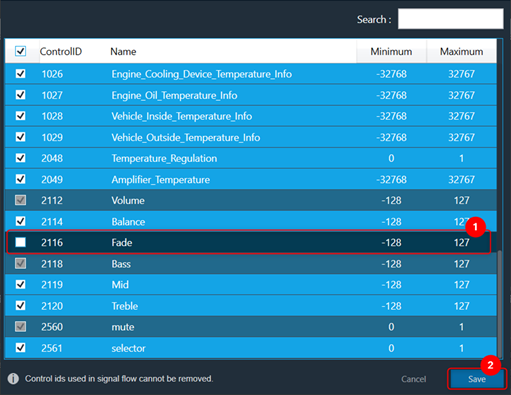This screenshot has width=511, height=395.
Task: Click the vertical scrollbar thumb
Action: pos(500,304)
